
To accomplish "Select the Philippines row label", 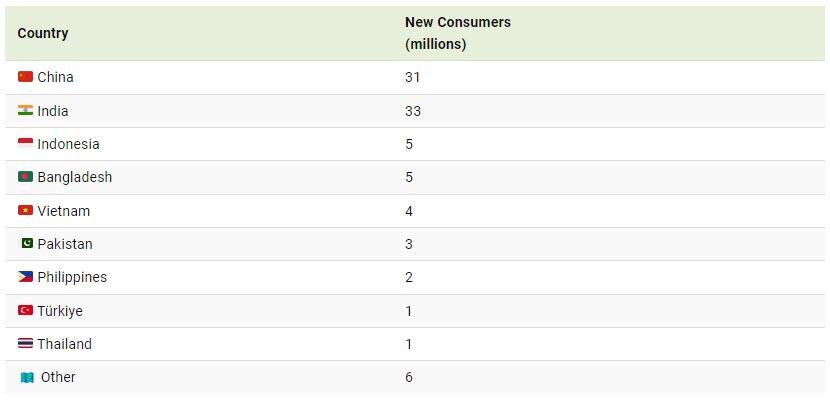I will 72,277.
